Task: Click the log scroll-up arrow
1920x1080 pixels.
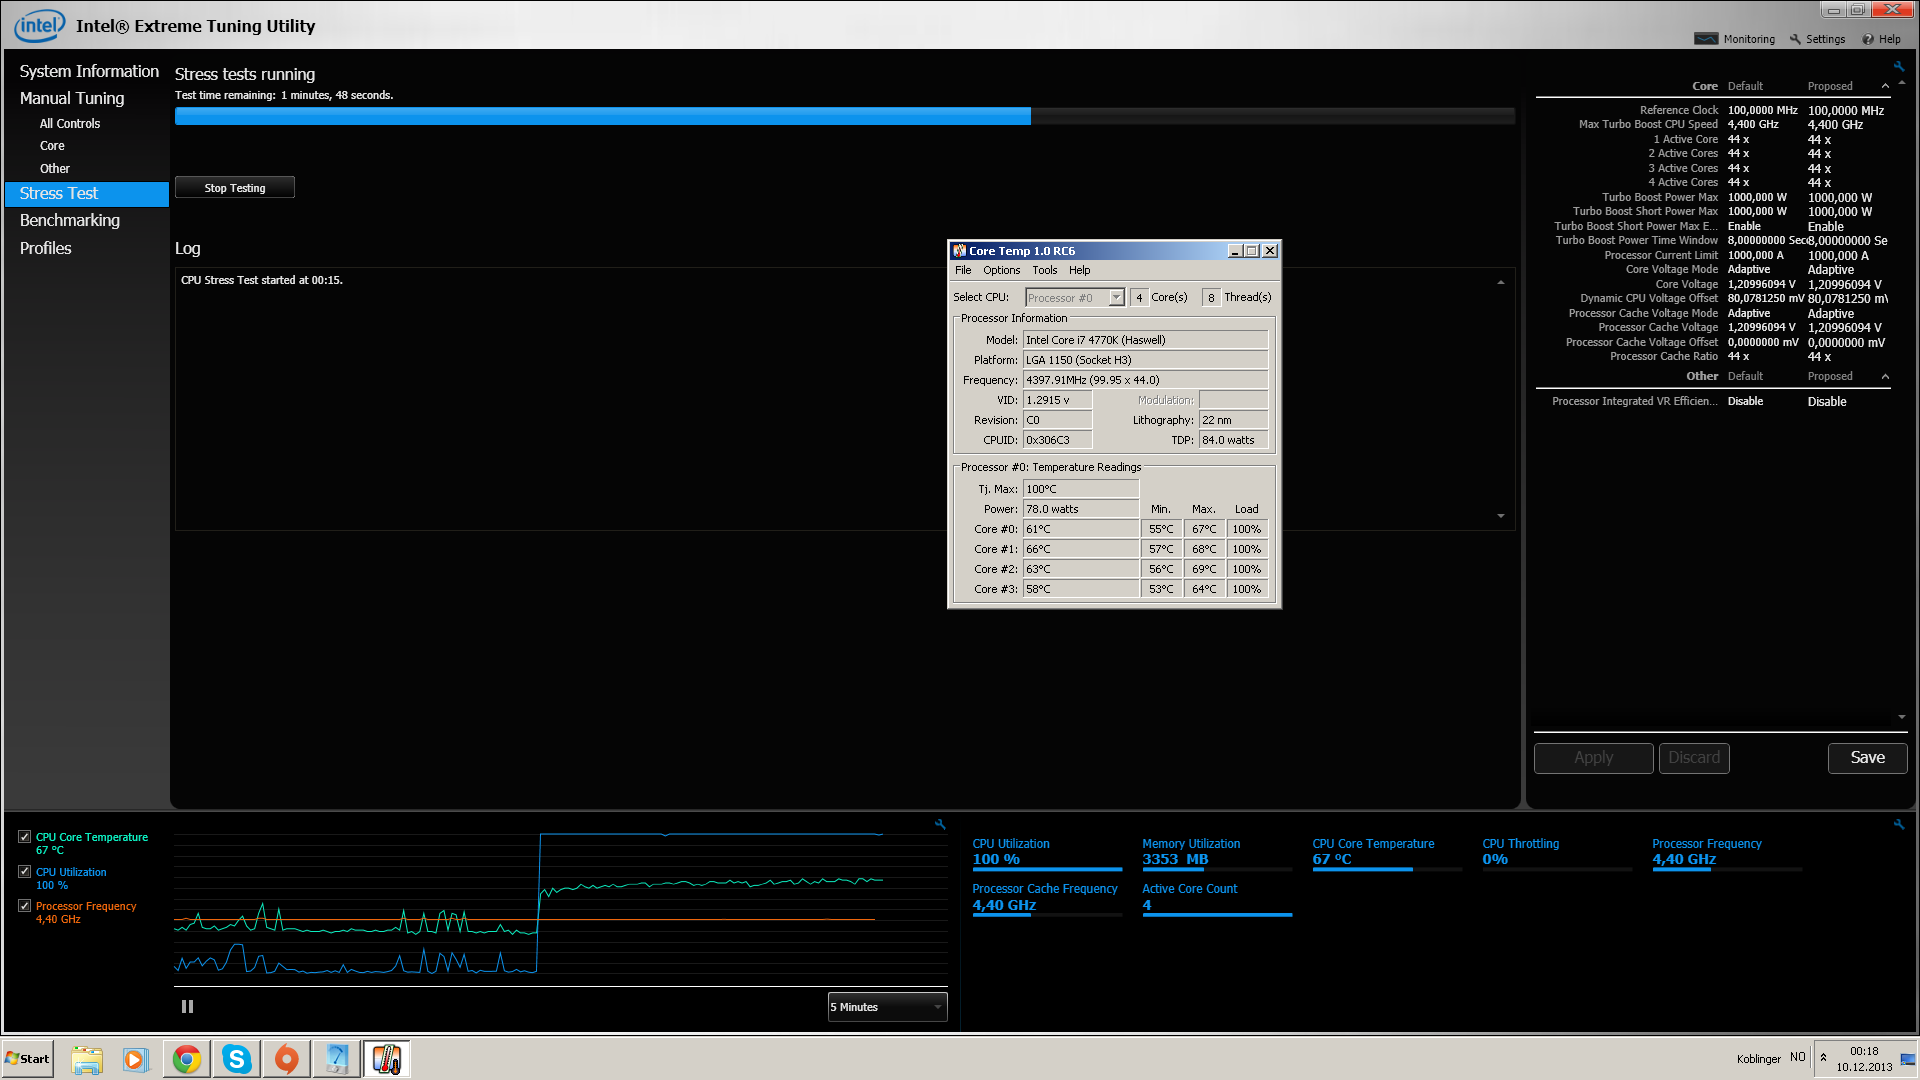Action: click(x=1501, y=283)
